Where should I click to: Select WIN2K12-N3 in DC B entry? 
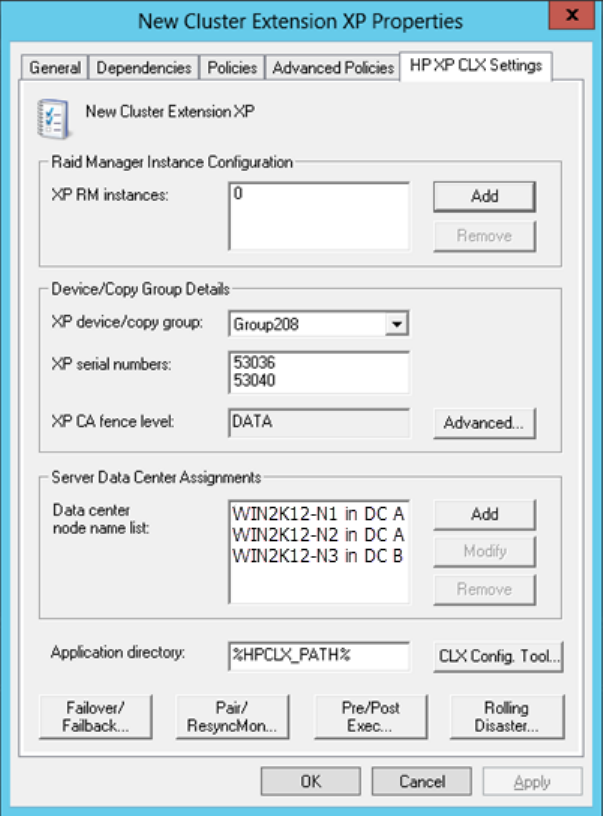(x=318, y=556)
